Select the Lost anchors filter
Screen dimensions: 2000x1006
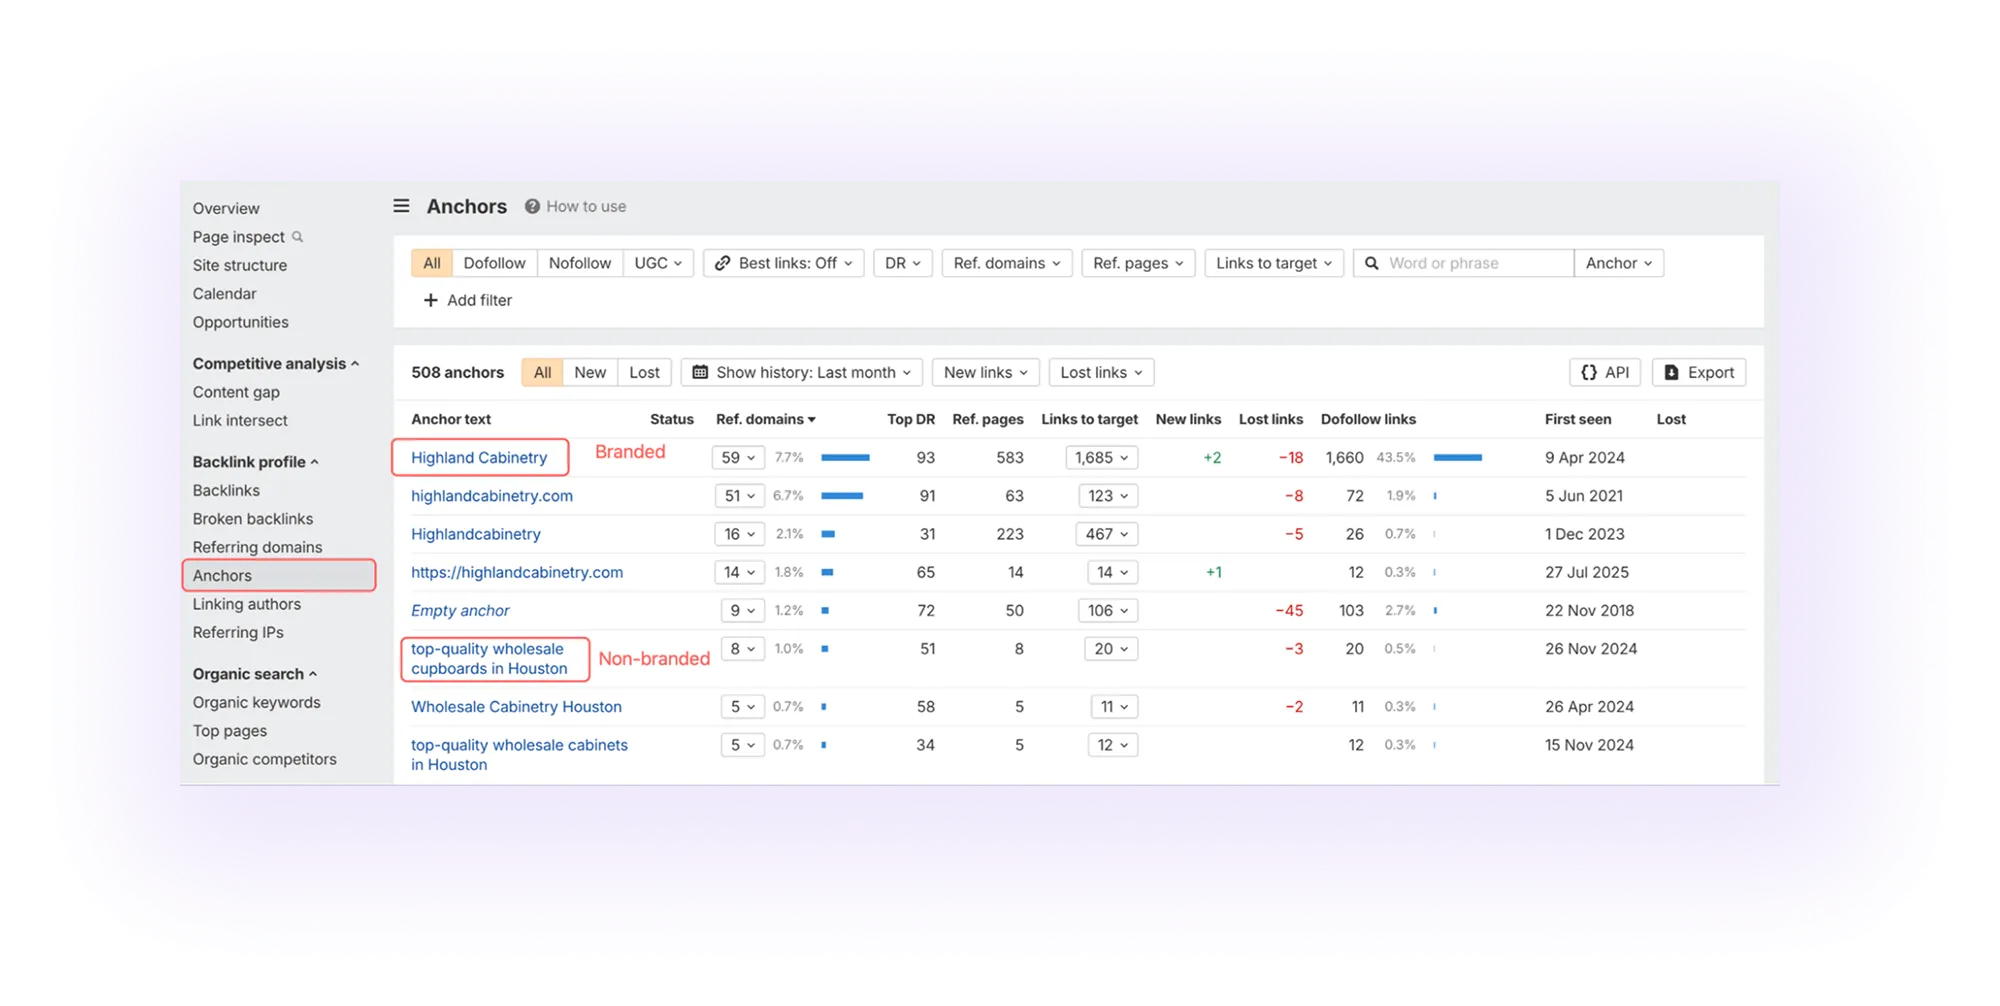[x=644, y=372]
